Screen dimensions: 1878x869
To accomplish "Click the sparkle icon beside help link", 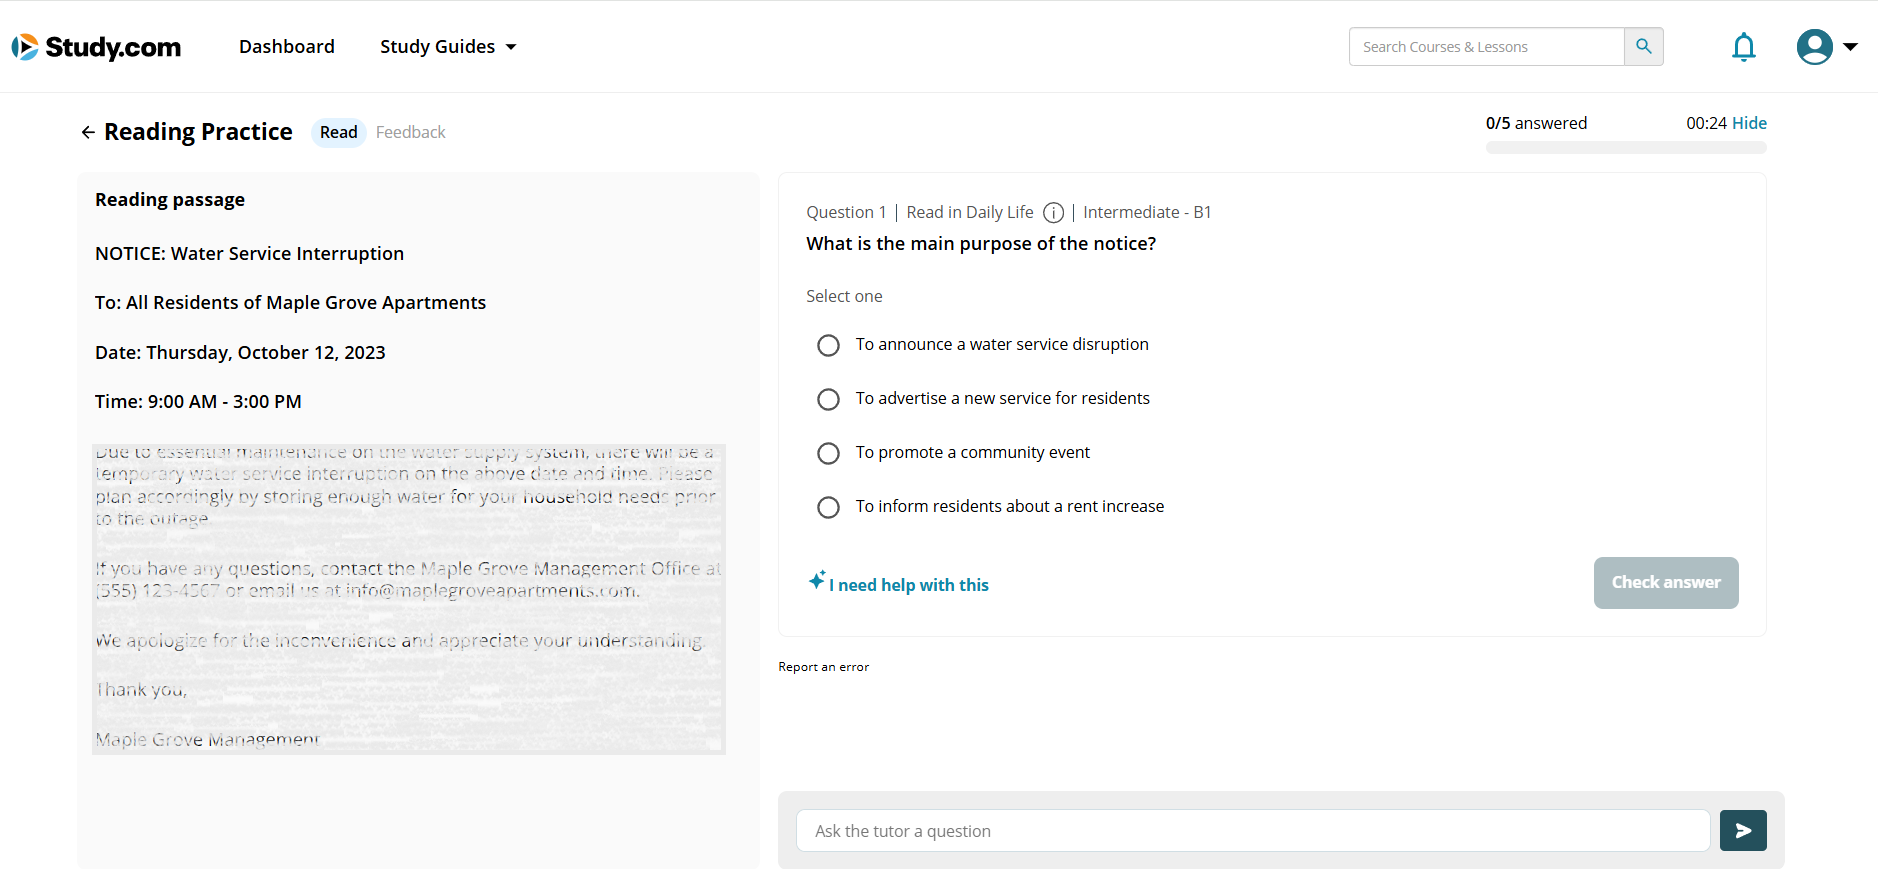I will point(817,580).
